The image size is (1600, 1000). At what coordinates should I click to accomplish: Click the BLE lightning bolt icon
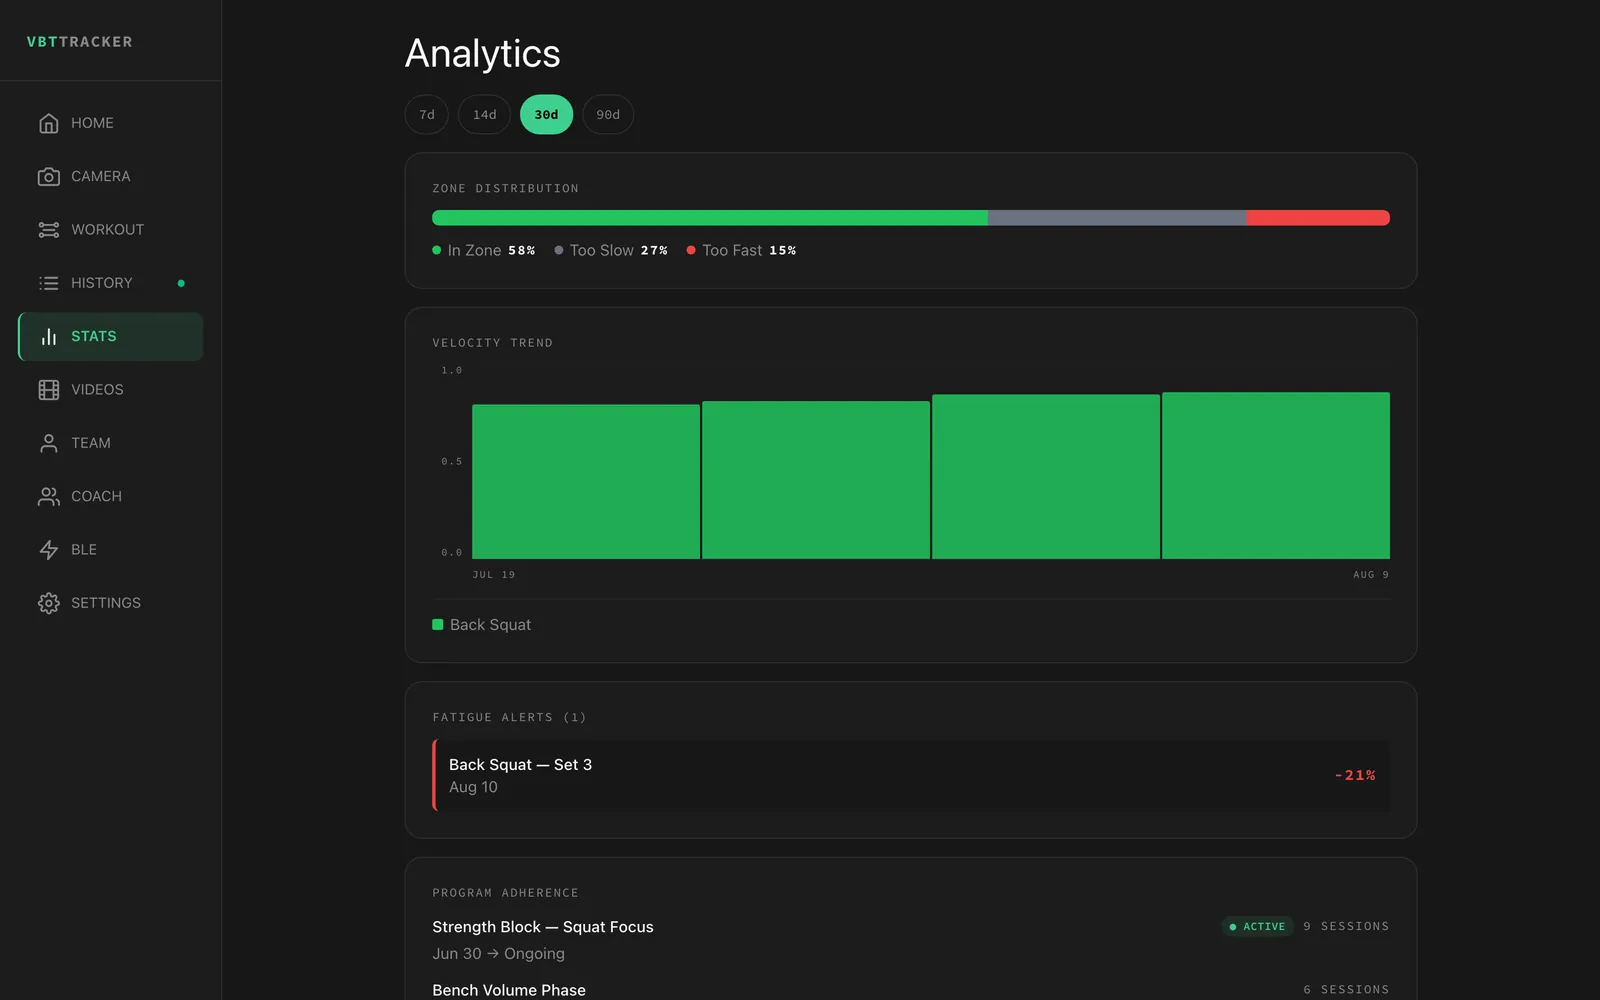(x=48, y=550)
